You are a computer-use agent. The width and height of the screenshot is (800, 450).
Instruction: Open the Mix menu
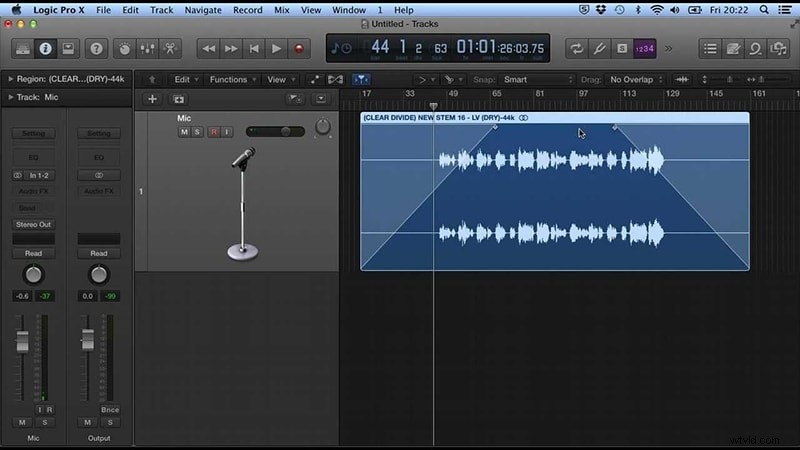pyautogui.click(x=282, y=10)
